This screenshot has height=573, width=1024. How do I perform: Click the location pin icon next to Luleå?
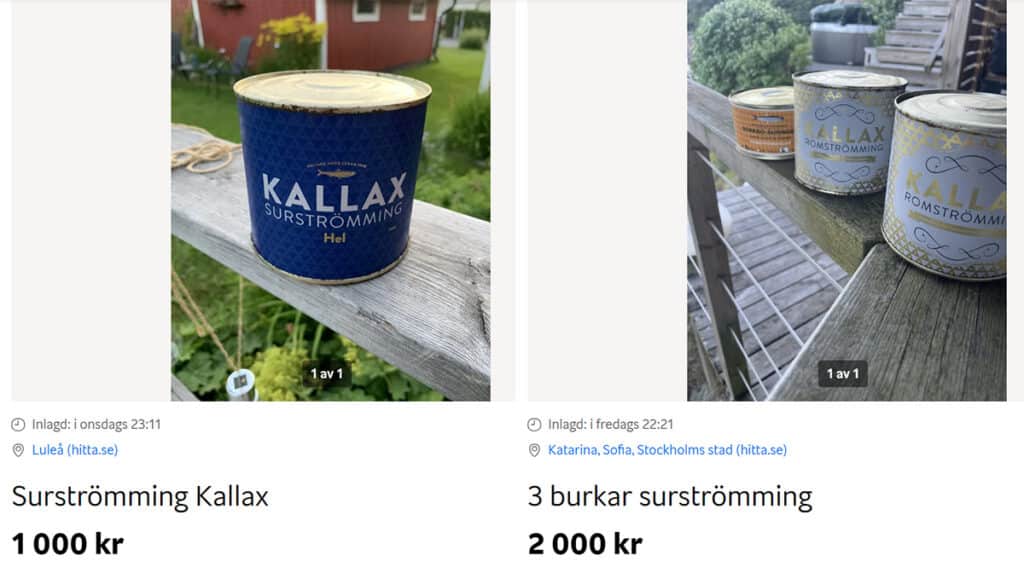pos(18,450)
